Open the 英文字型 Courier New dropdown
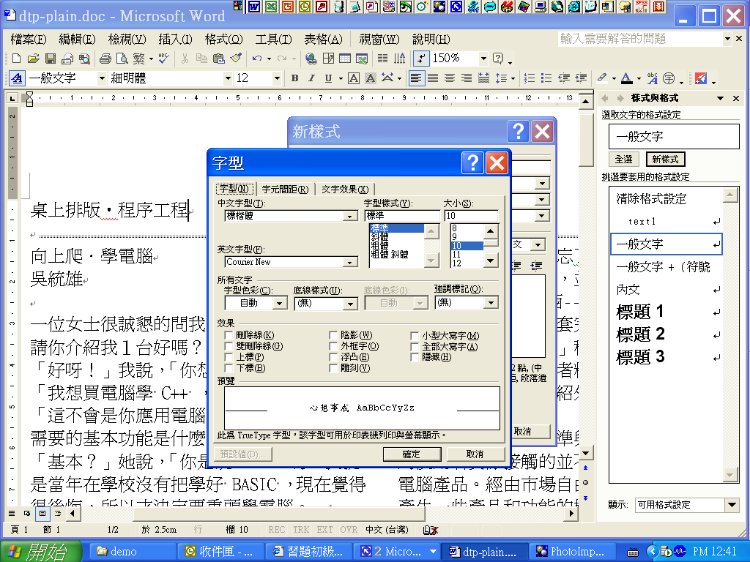 coord(351,262)
